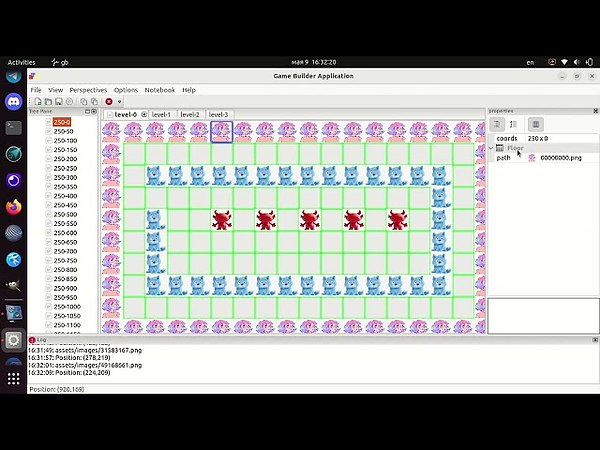The image size is (600, 450).
Task: Click the center red monster of the five
Action: tap(310, 220)
